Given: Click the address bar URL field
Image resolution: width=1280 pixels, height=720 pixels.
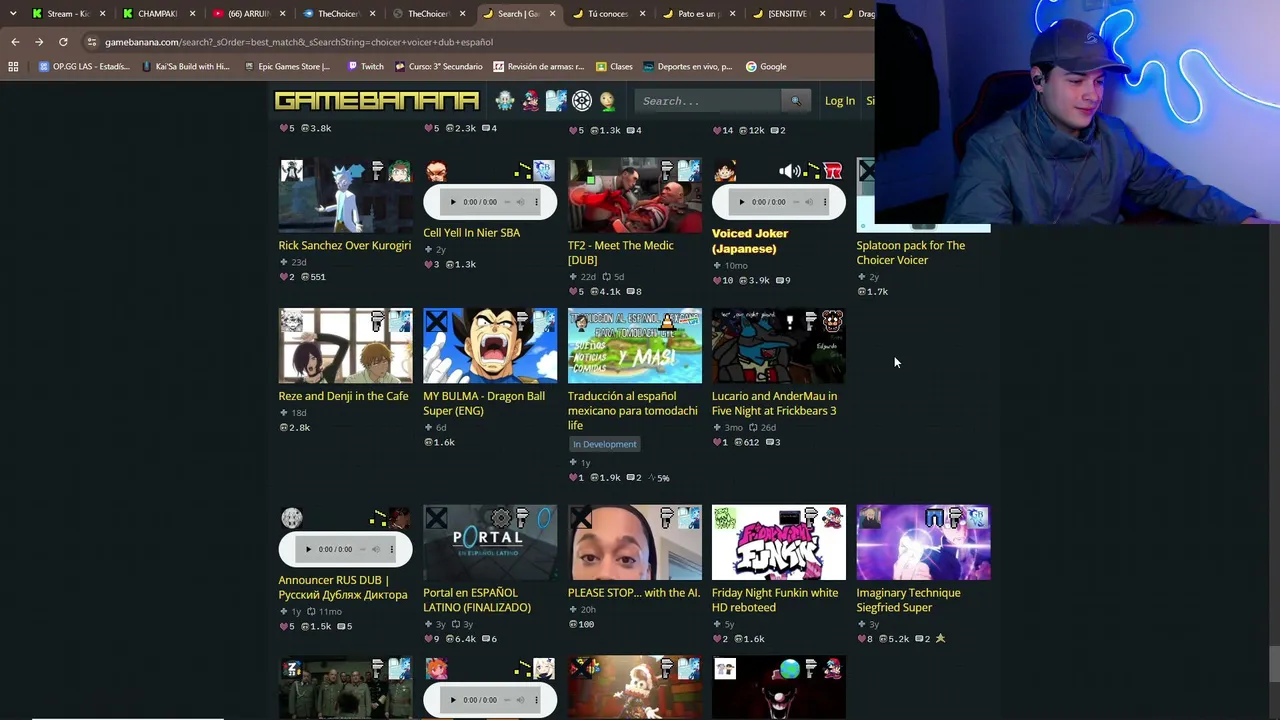Looking at the screenshot, I should [480, 42].
